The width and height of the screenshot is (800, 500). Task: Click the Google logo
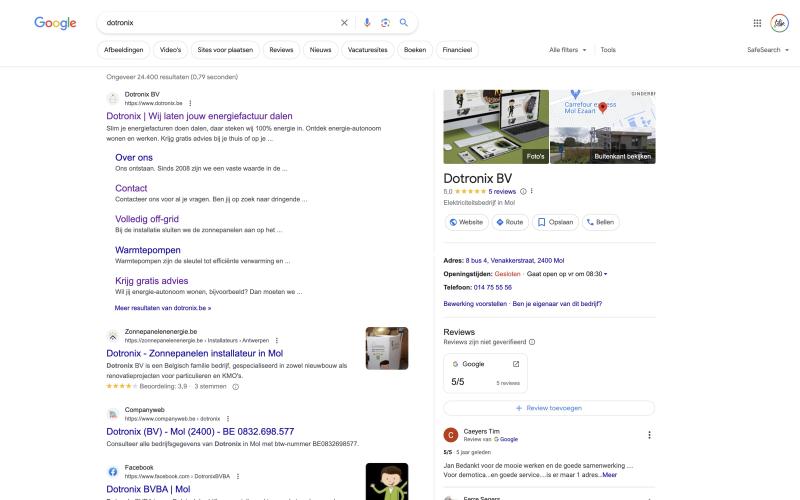[x=55, y=23]
